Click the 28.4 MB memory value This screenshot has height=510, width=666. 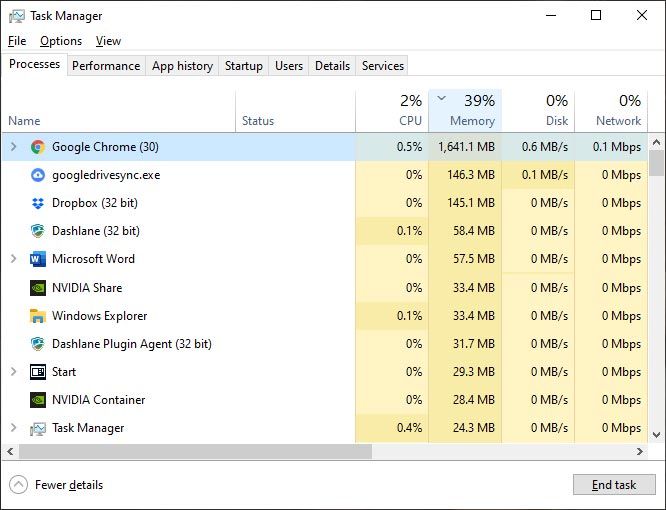pyautogui.click(x=474, y=400)
